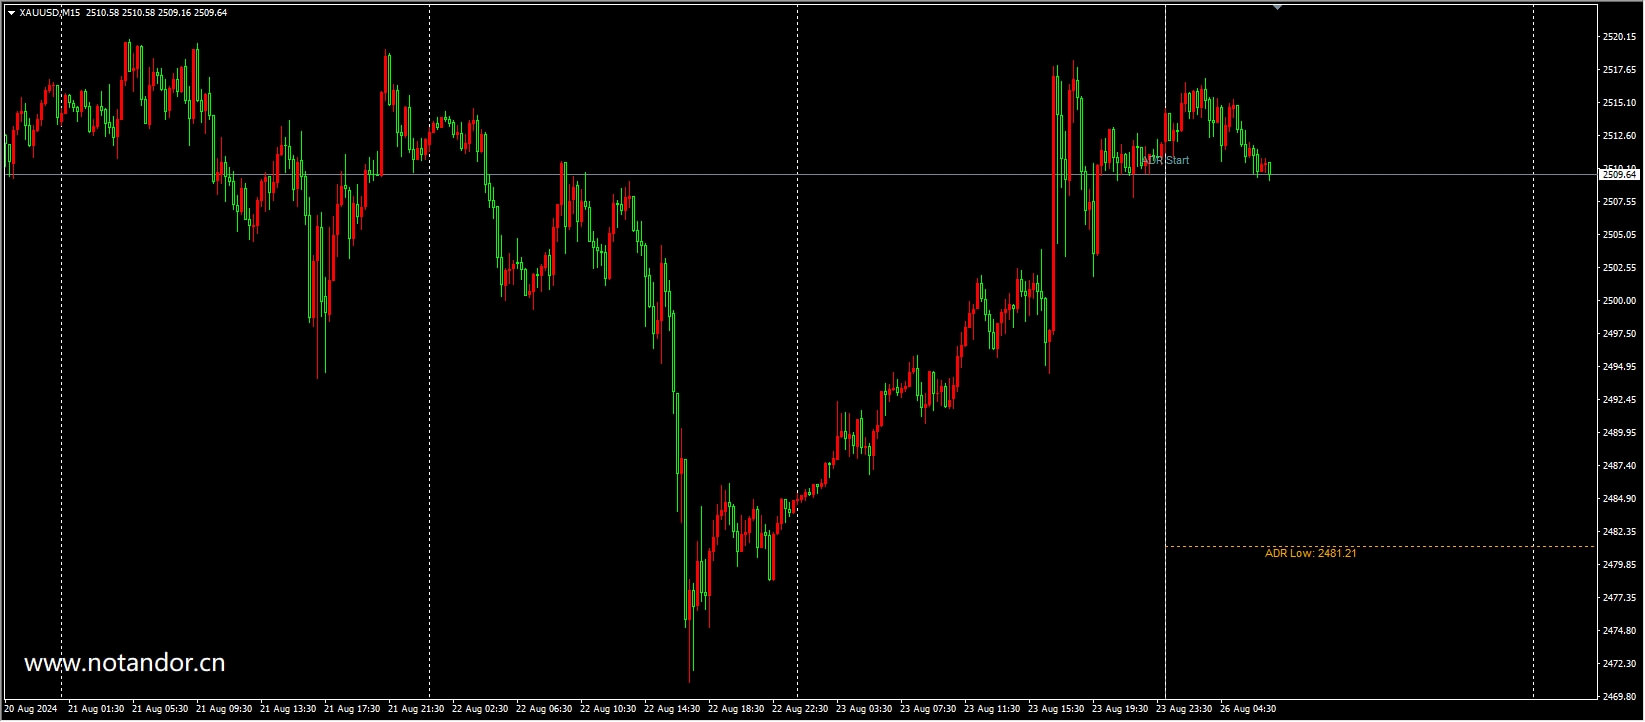Click the OHLC quote values in the chart header

click(156, 13)
